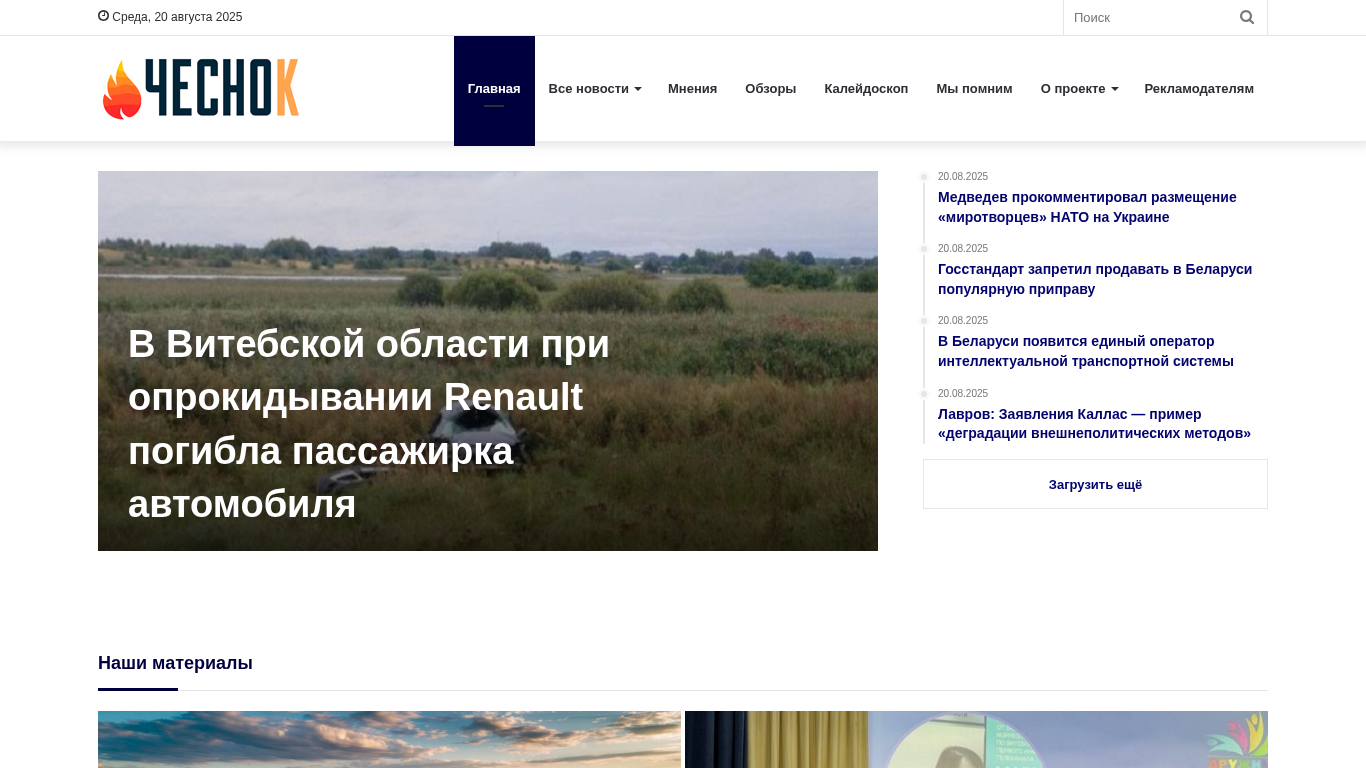The image size is (1366, 768).
Task: Open the Мнения section
Action: click(692, 89)
